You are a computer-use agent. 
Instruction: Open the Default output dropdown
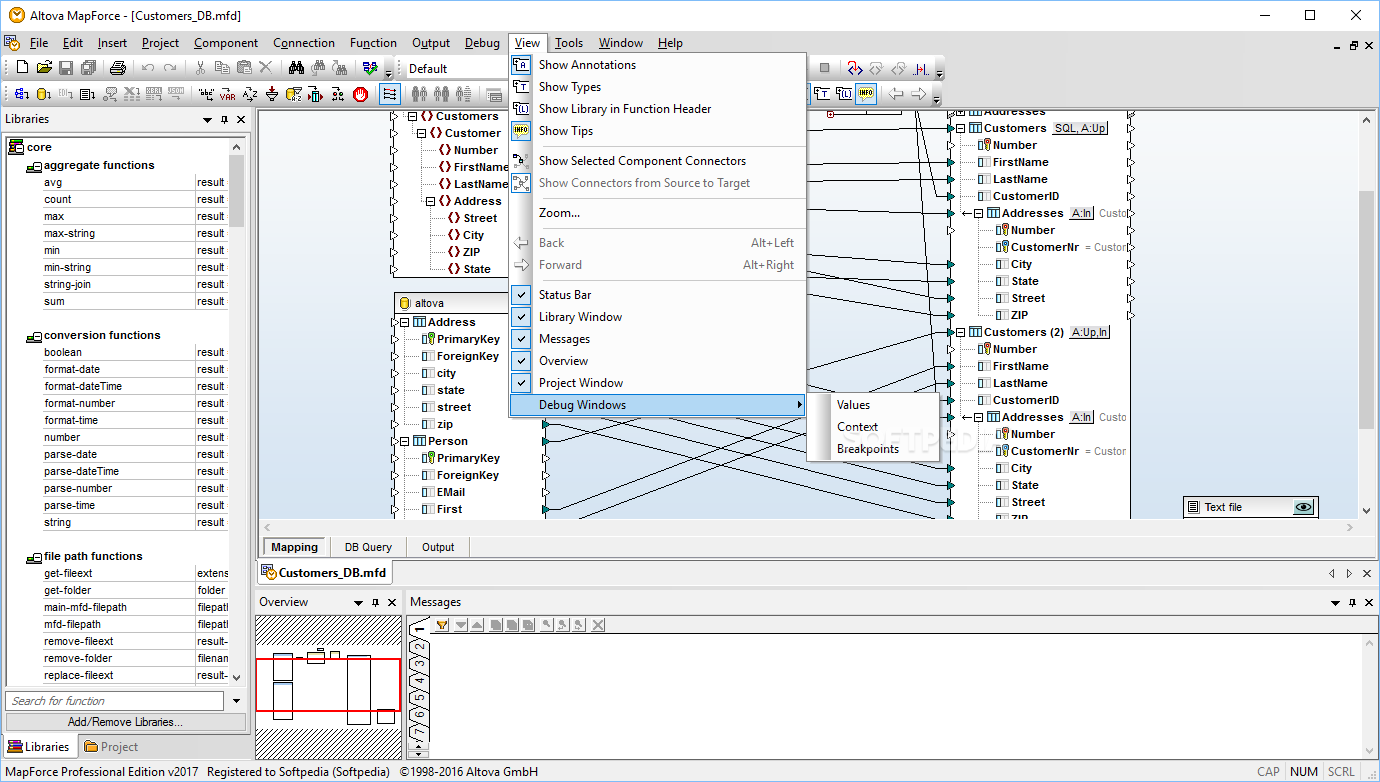(455, 68)
